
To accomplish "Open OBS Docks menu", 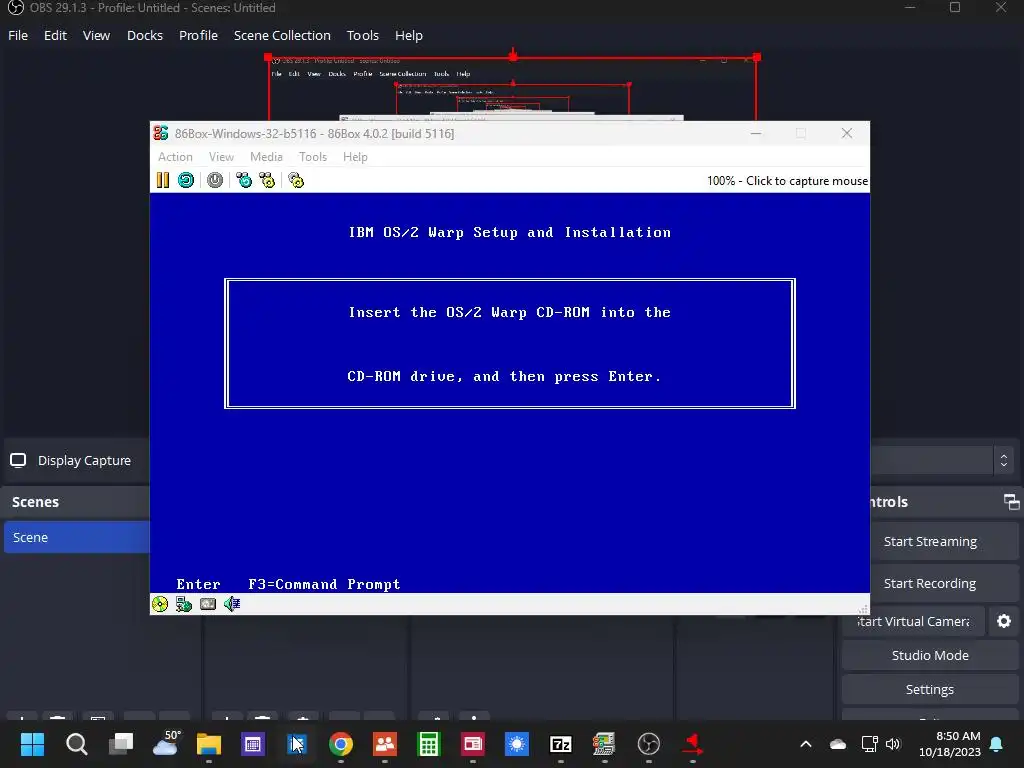I will tap(144, 35).
